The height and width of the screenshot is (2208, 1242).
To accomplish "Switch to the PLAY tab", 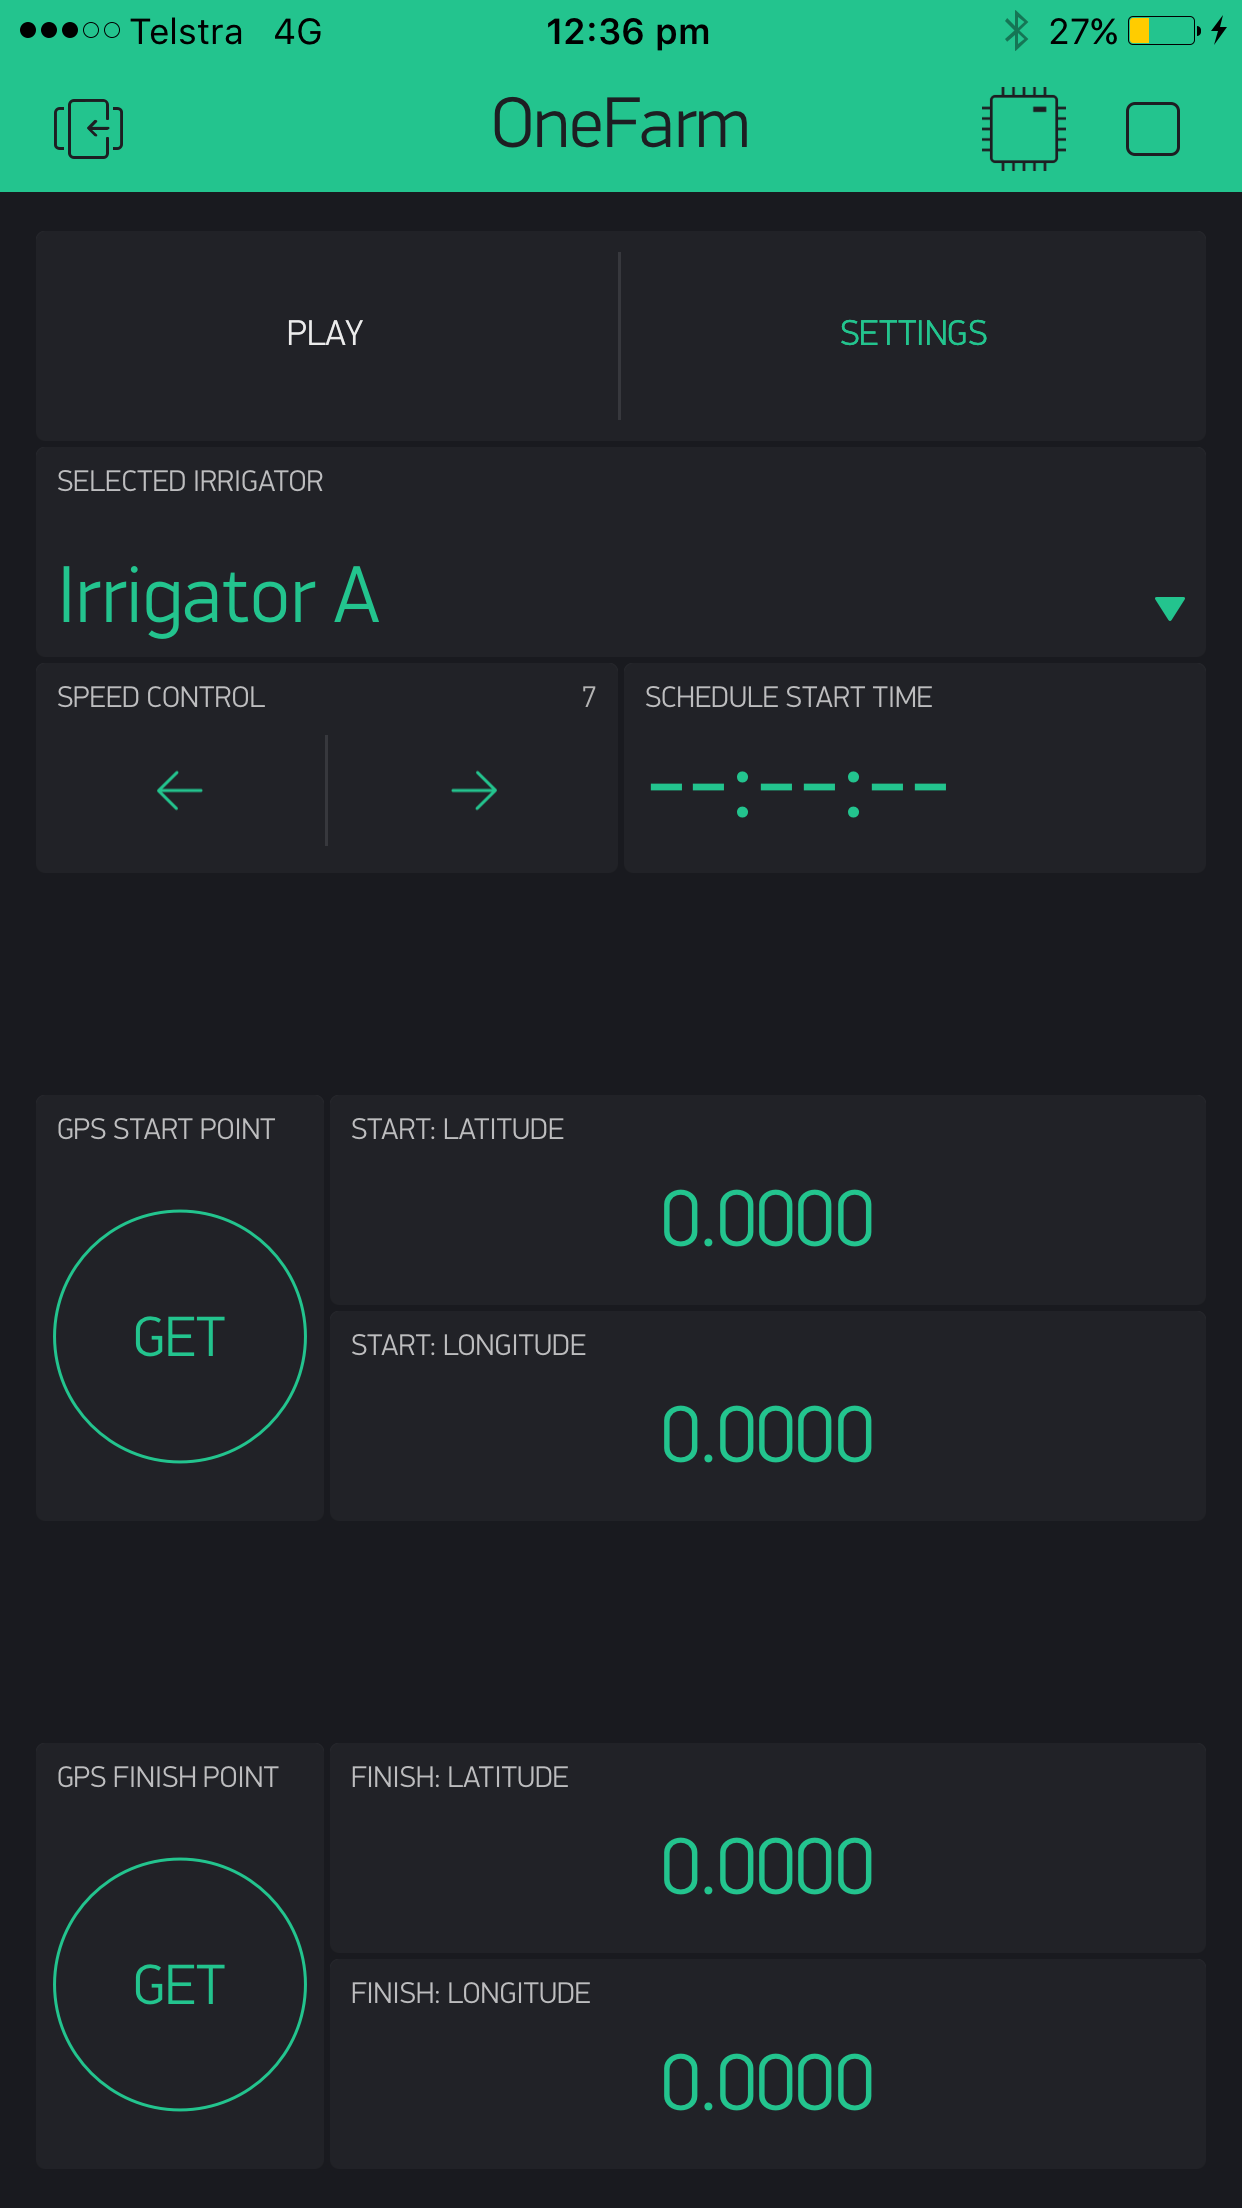I will [325, 334].
